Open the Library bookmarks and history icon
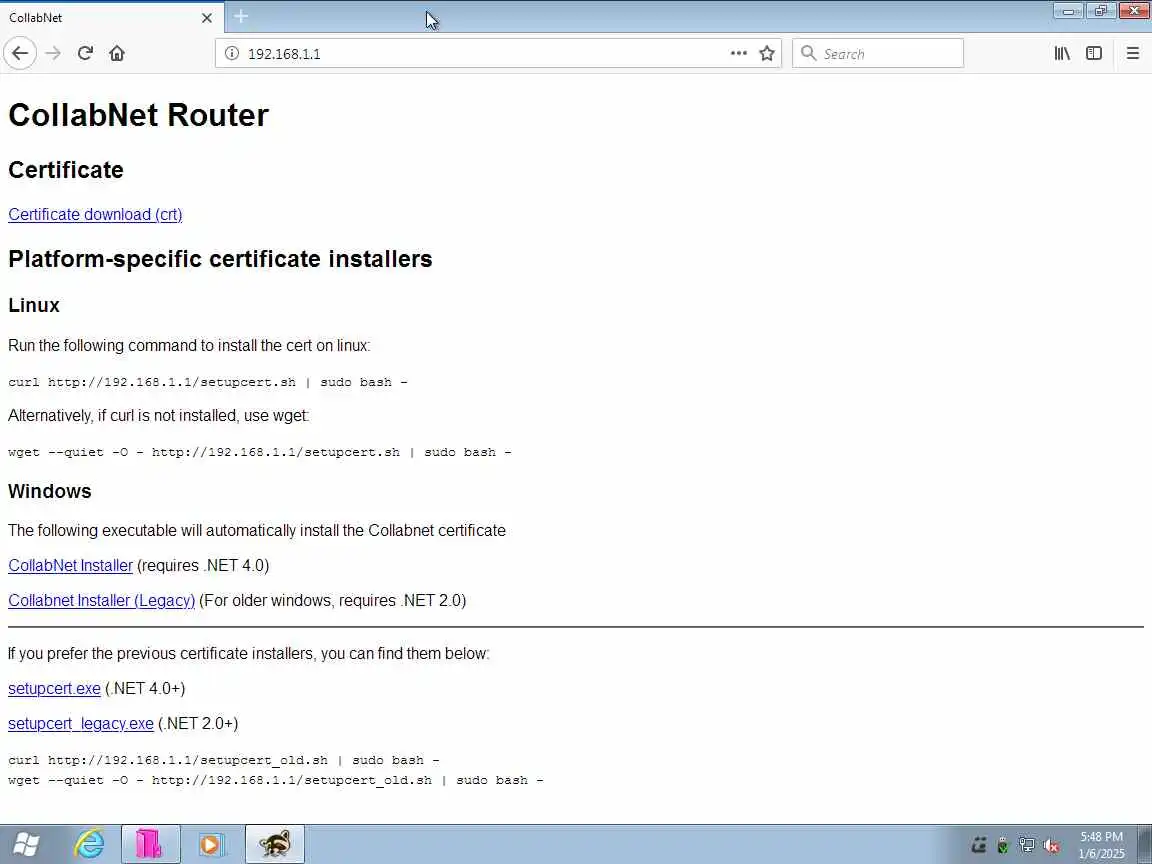The height and width of the screenshot is (864, 1152). [x=1062, y=53]
